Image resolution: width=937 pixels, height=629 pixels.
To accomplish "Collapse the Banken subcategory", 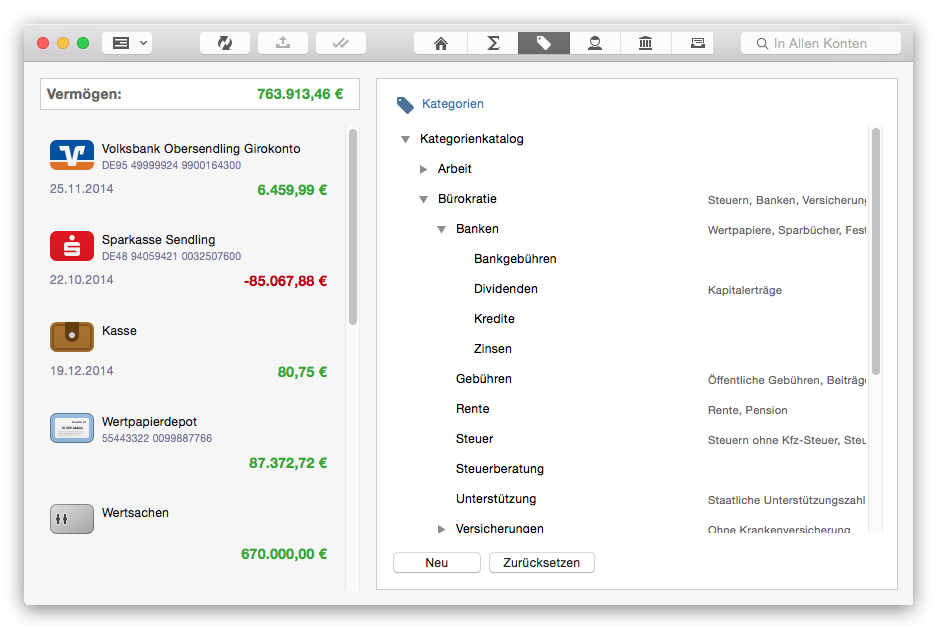I will coord(441,230).
